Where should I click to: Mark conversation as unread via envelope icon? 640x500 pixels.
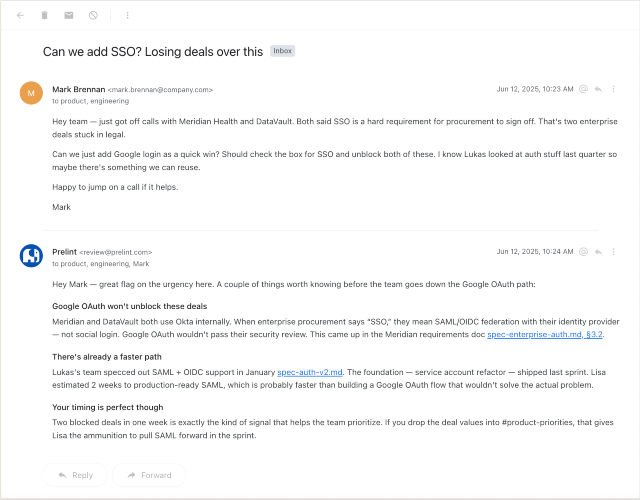coord(69,15)
